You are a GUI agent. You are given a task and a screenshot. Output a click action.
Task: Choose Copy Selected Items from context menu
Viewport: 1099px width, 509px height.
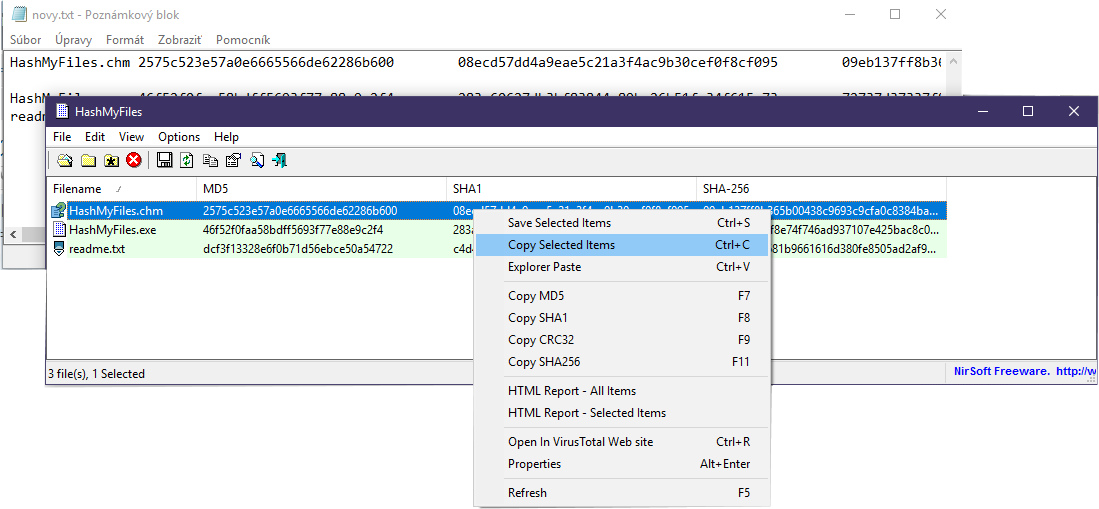(x=622, y=245)
